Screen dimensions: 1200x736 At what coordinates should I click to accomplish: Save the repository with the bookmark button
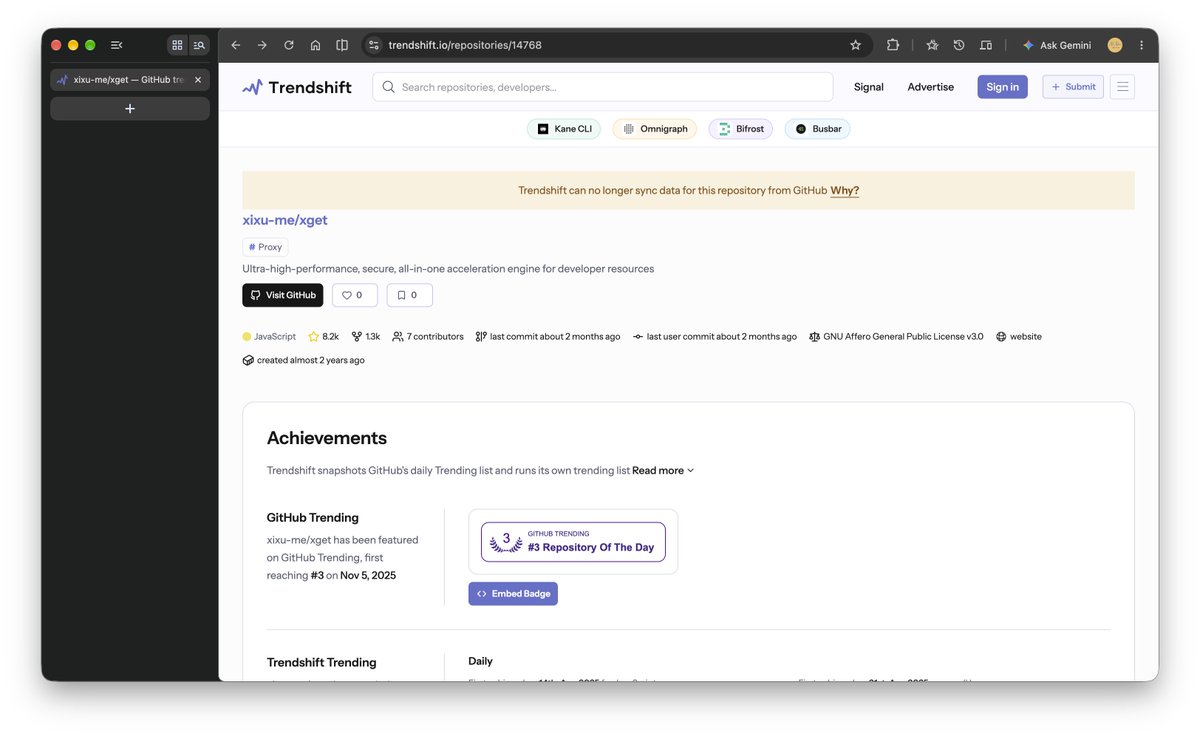tap(410, 295)
